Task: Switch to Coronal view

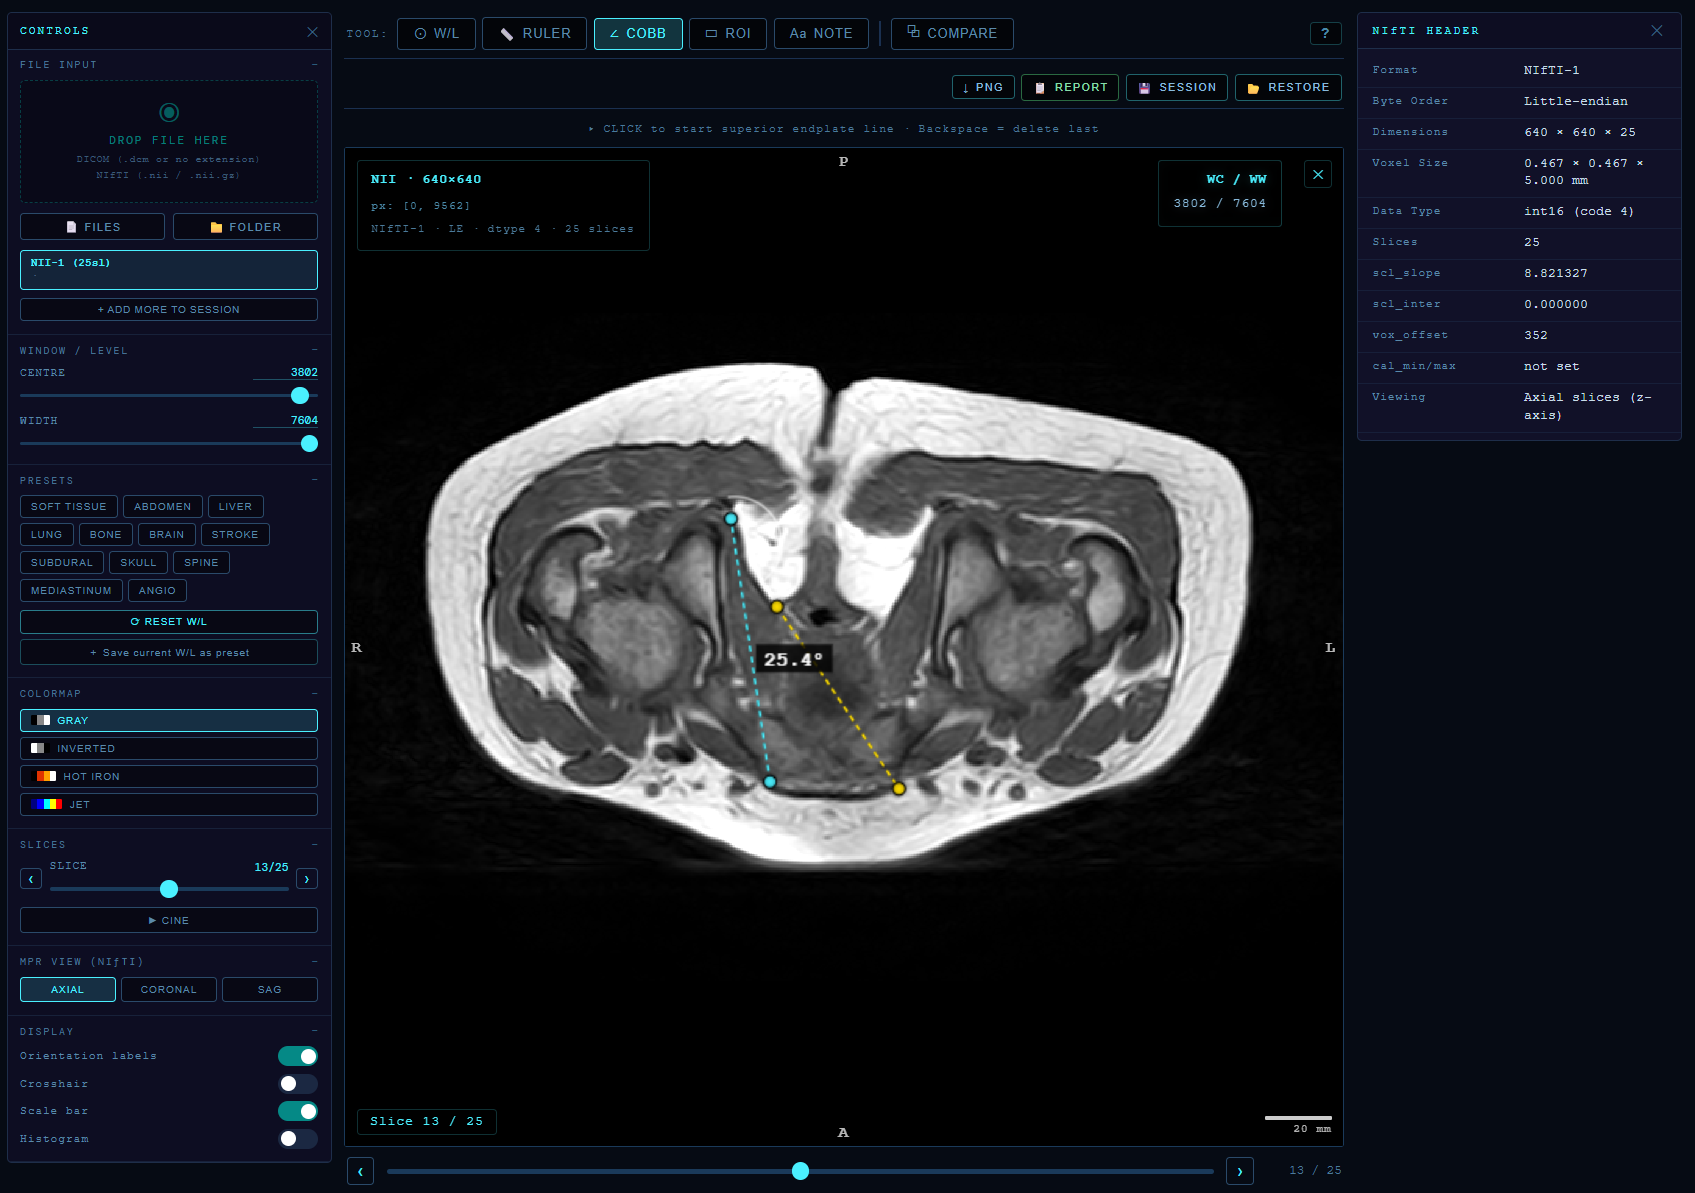Action: click(x=169, y=990)
